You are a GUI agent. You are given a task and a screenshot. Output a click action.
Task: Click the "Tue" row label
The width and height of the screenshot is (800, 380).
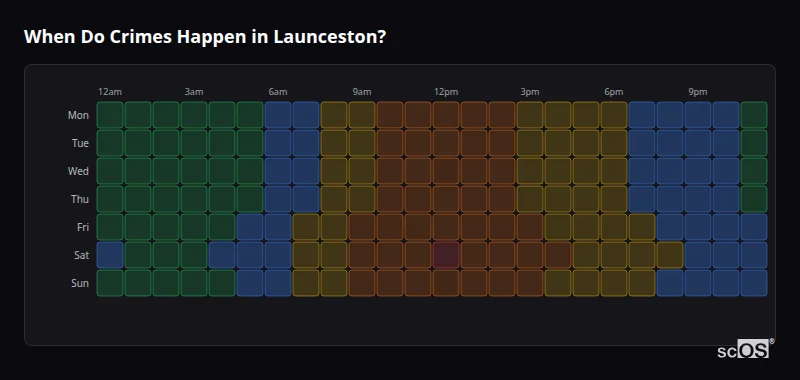[x=80, y=143]
